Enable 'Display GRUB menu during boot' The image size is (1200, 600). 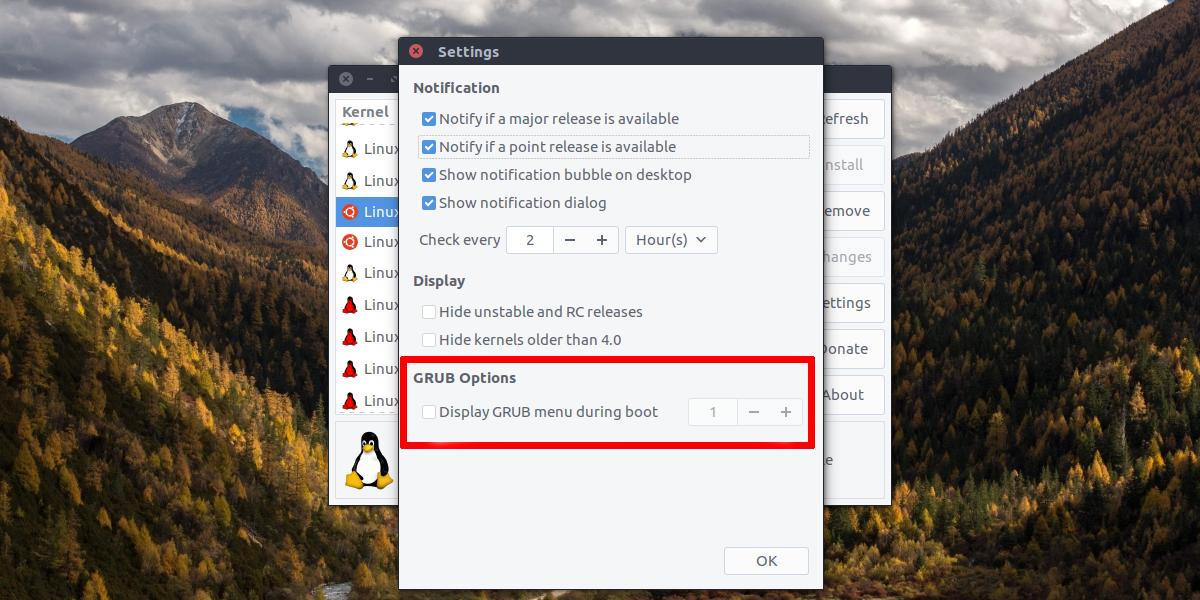tap(429, 412)
